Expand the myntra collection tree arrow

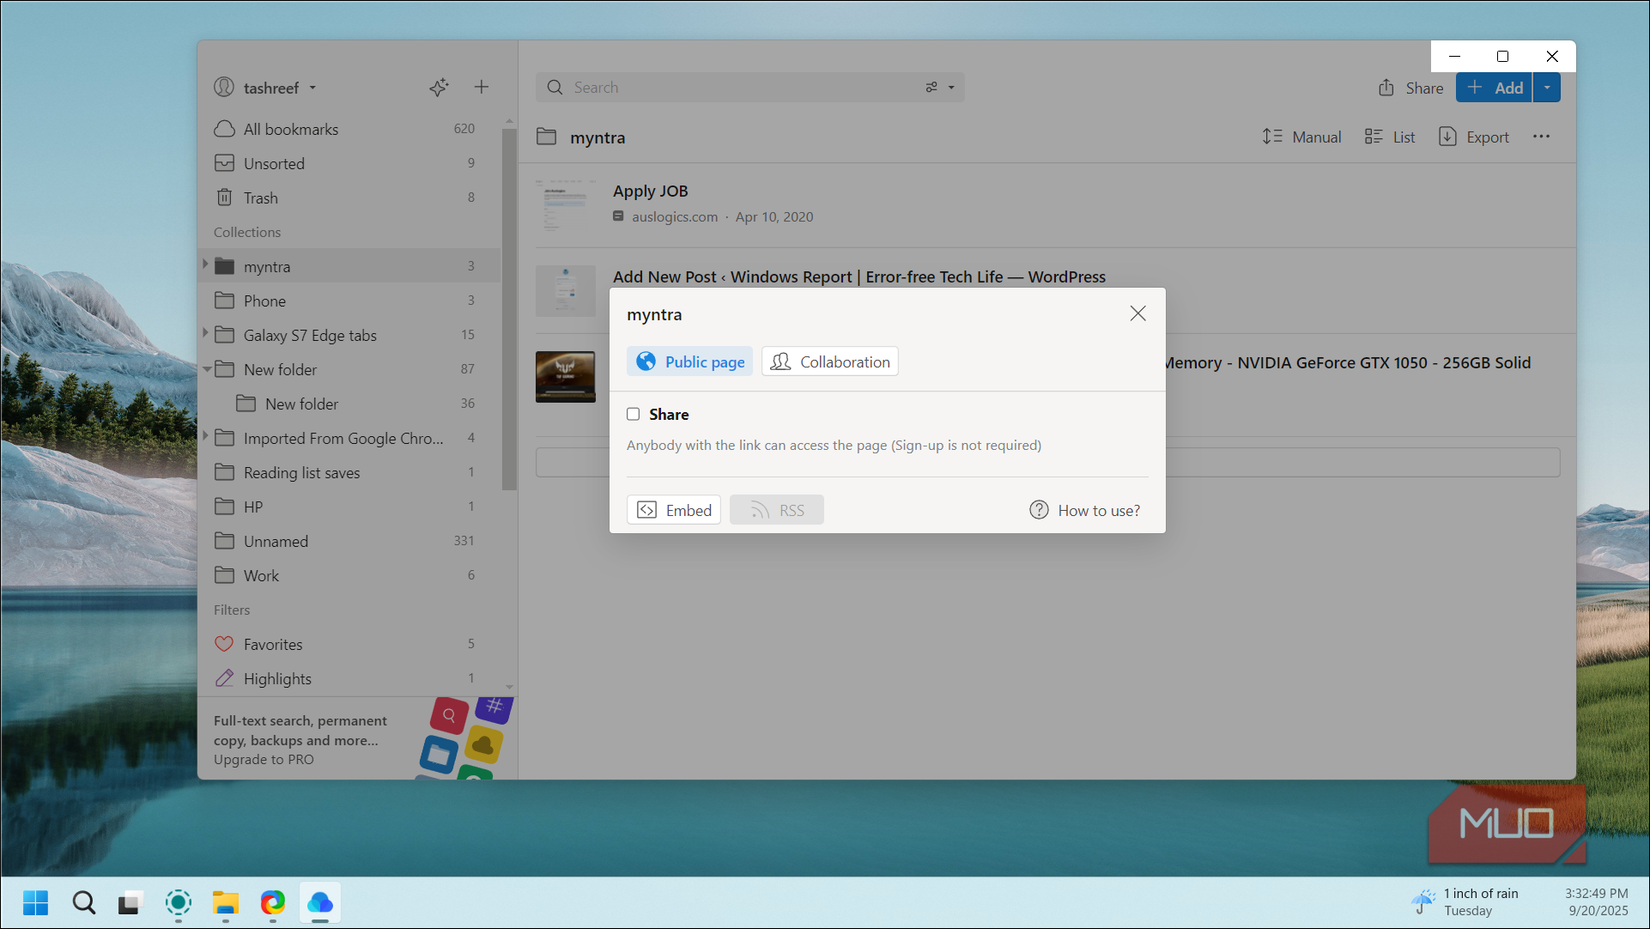tap(206, 265)
